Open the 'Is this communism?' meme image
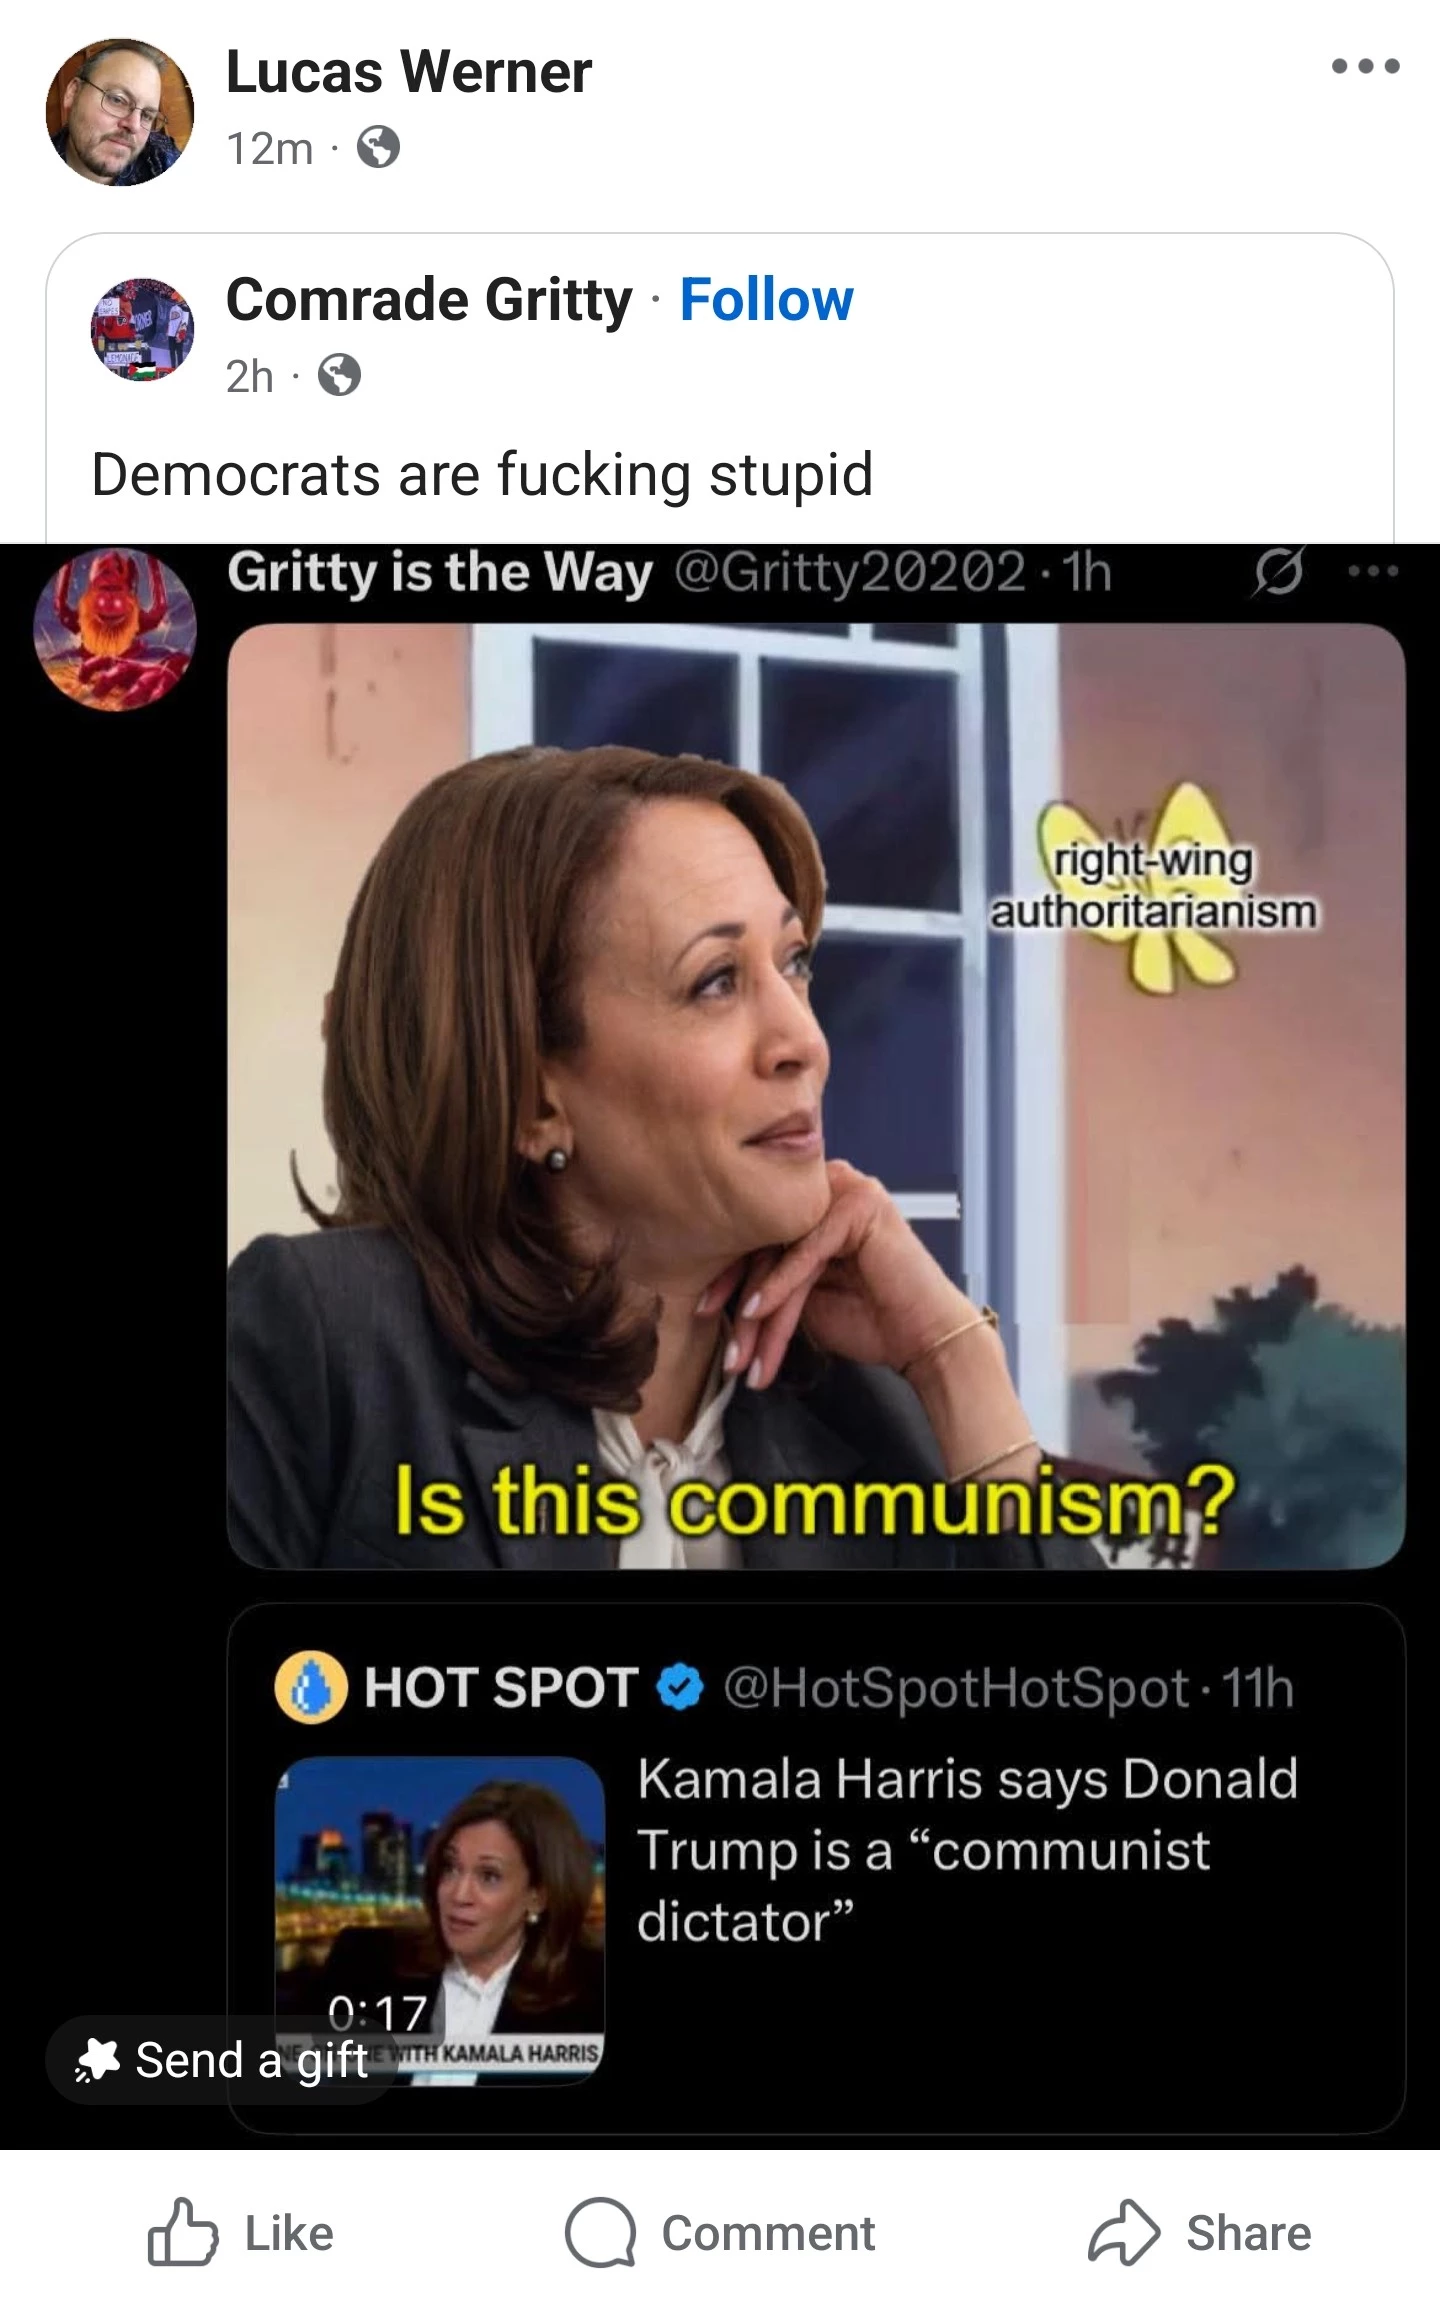This screenshot has height=2314, width=1440. point(816,1095)
